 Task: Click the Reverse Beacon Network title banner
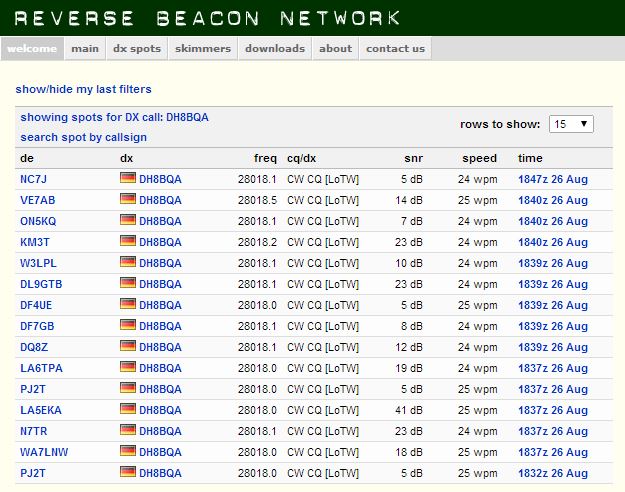207,18
